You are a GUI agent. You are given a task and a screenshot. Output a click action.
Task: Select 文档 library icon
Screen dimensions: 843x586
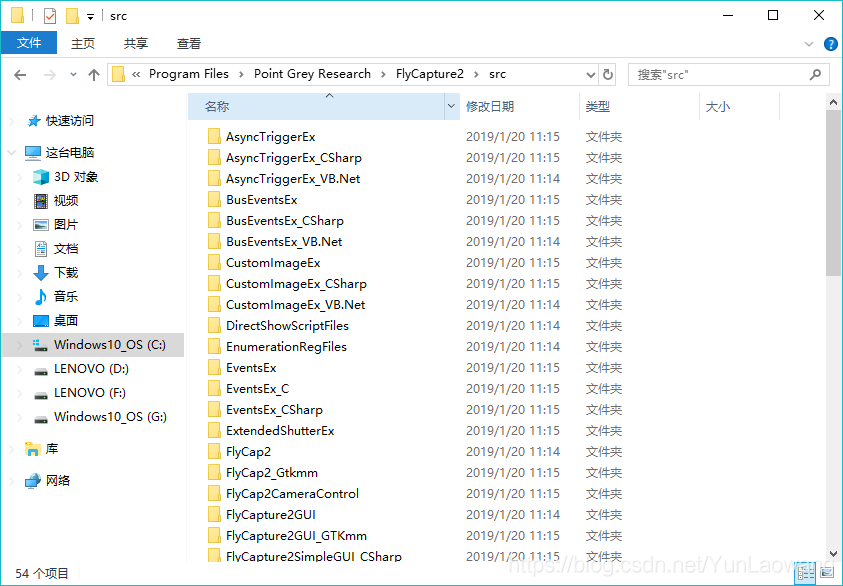click(x=41, y=249)
